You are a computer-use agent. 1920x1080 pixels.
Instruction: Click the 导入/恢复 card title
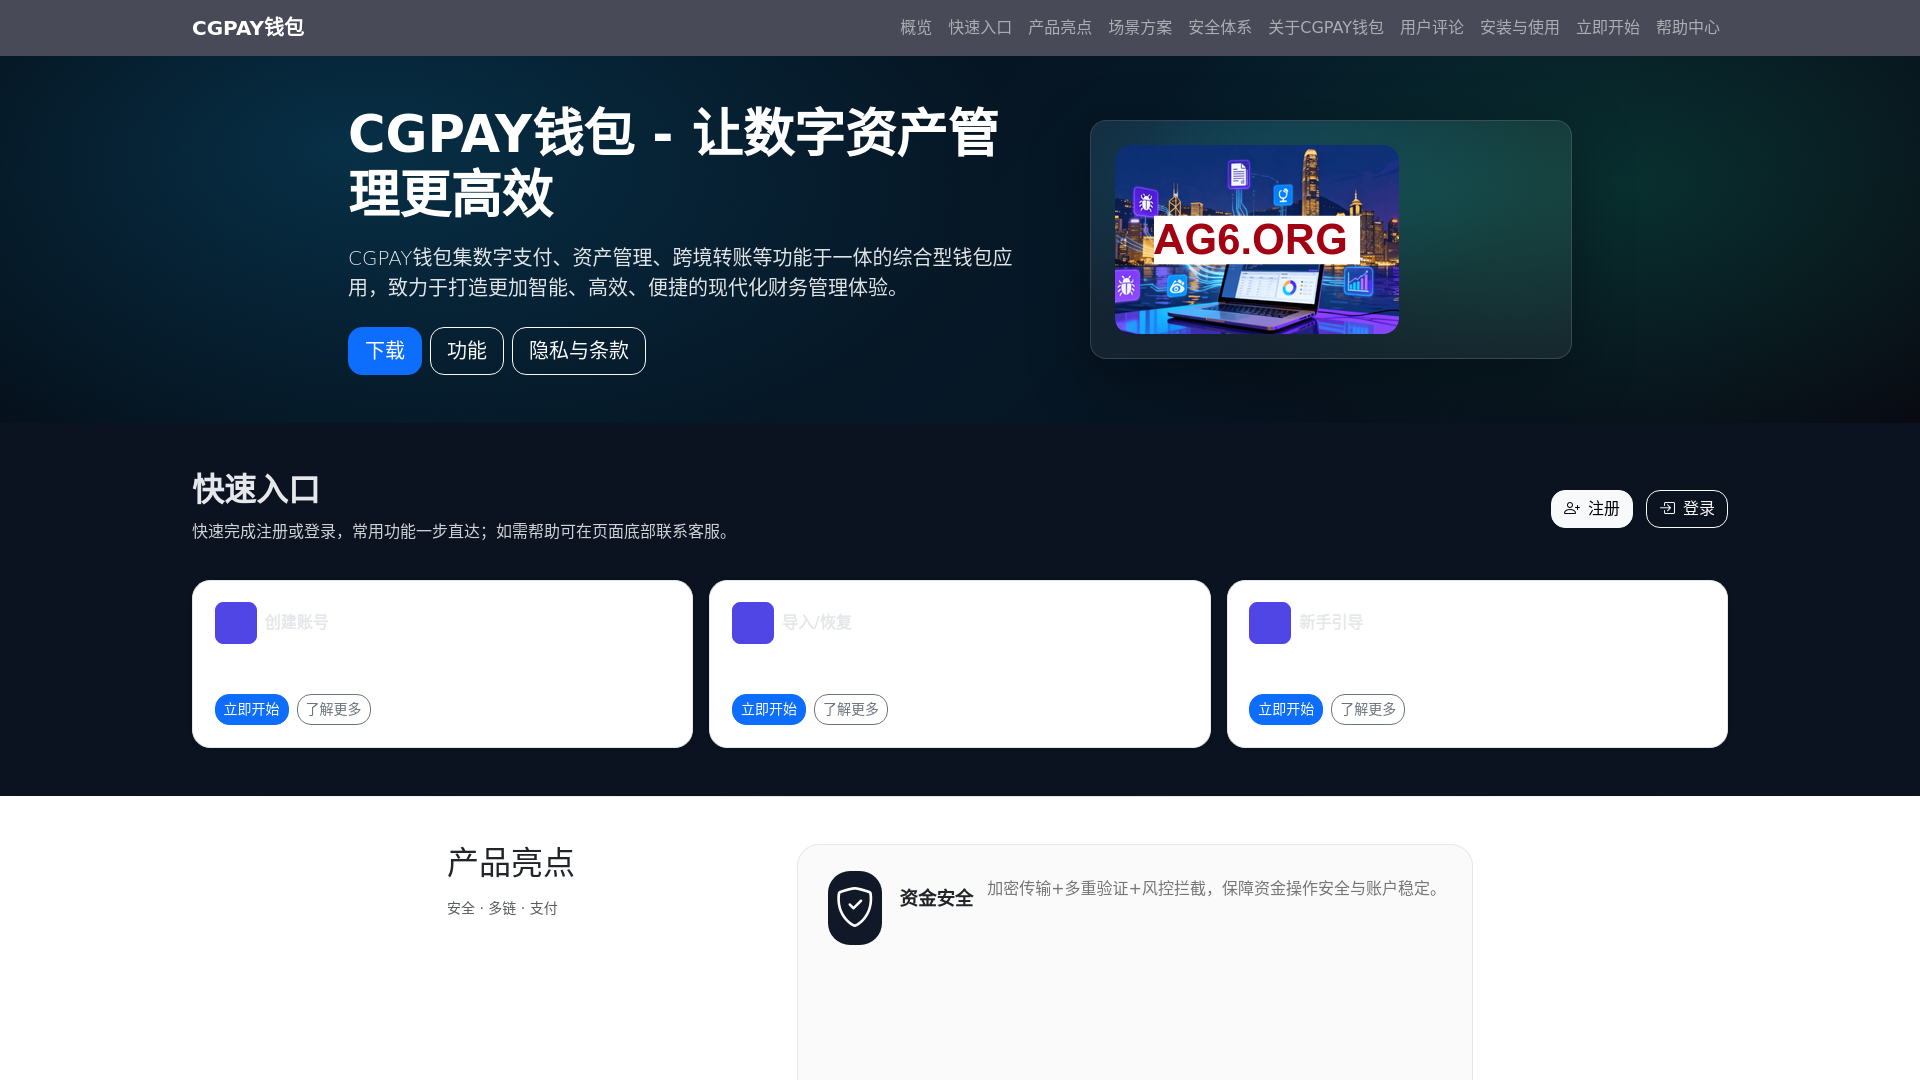click(817, 622)
